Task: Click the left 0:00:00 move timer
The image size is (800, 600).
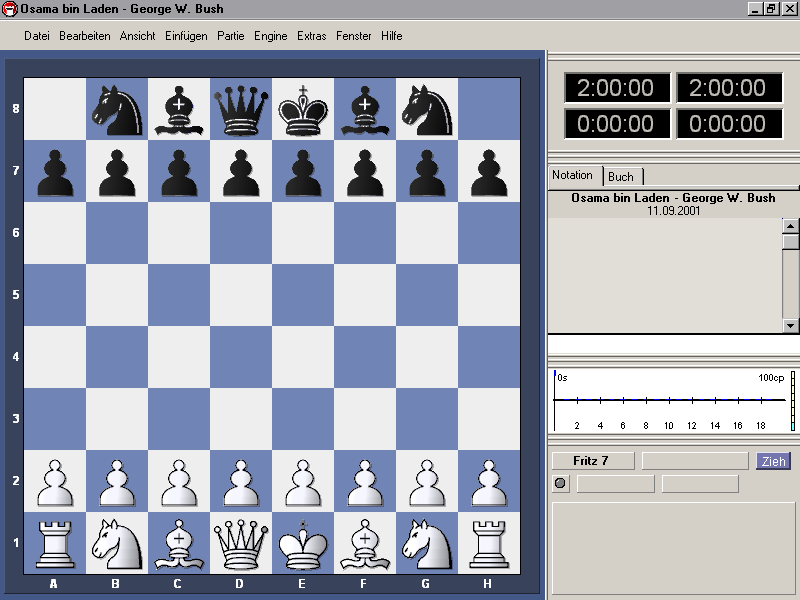Action: tap(617, 123)
